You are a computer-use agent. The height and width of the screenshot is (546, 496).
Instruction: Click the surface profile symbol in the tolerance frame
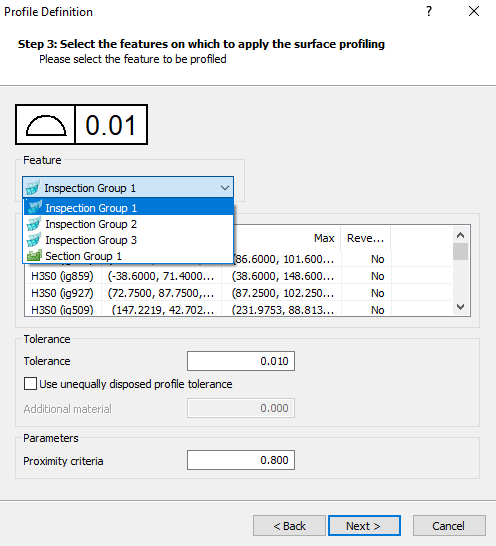pos(46,125)
